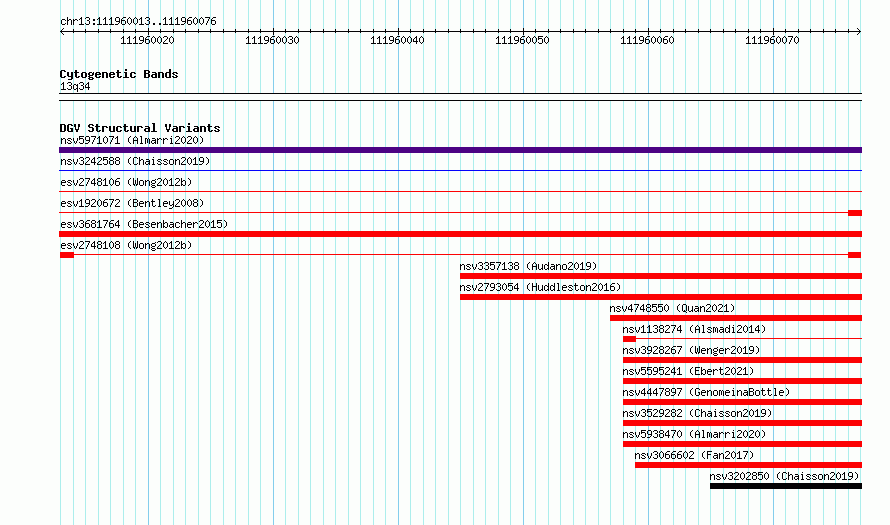The width and height of the screenshot is (890, 525).
Task: Click ruler position 111960020
Action: coord(148,40)
